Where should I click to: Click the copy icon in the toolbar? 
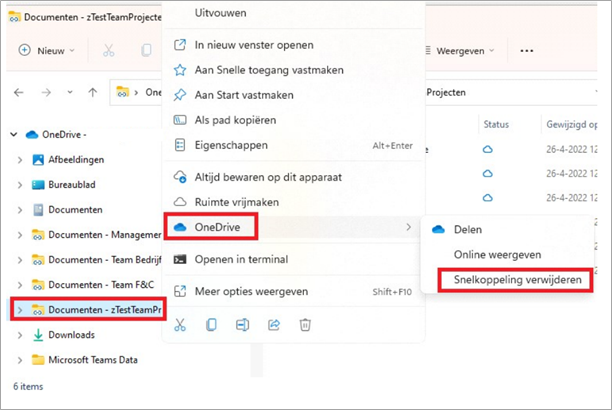pos(146,50)
